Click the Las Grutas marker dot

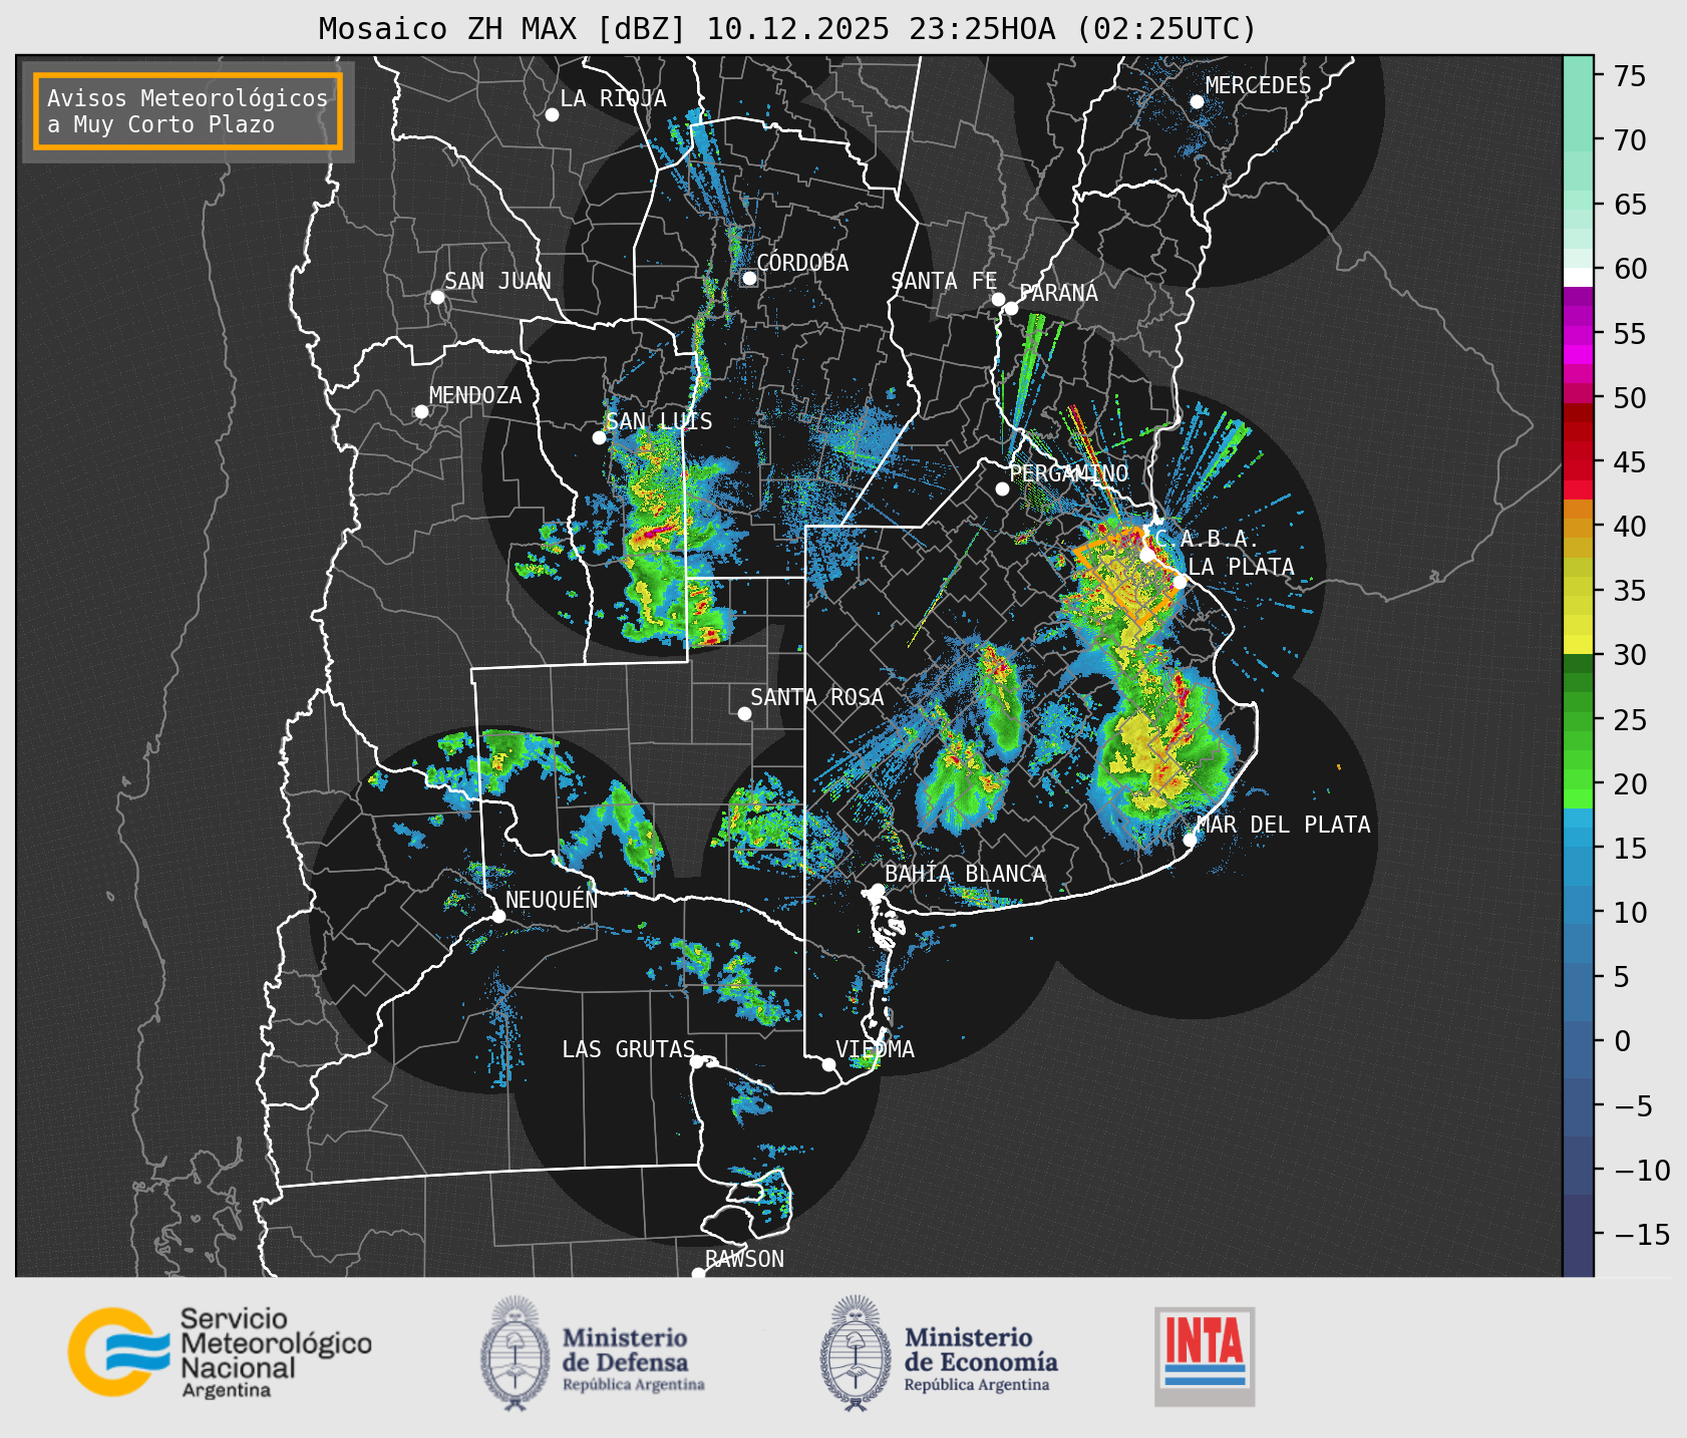click(x=696, y=1062)
